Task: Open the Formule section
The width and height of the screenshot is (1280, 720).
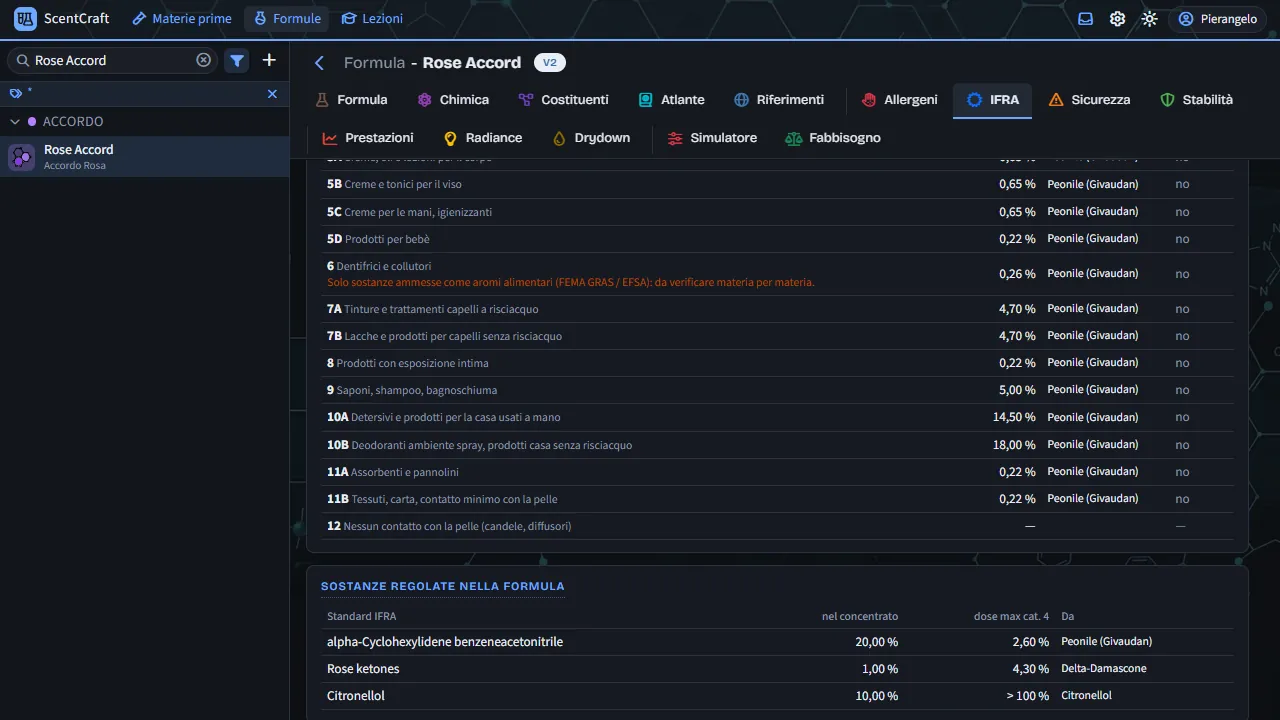Action: [x=287, y=19]
